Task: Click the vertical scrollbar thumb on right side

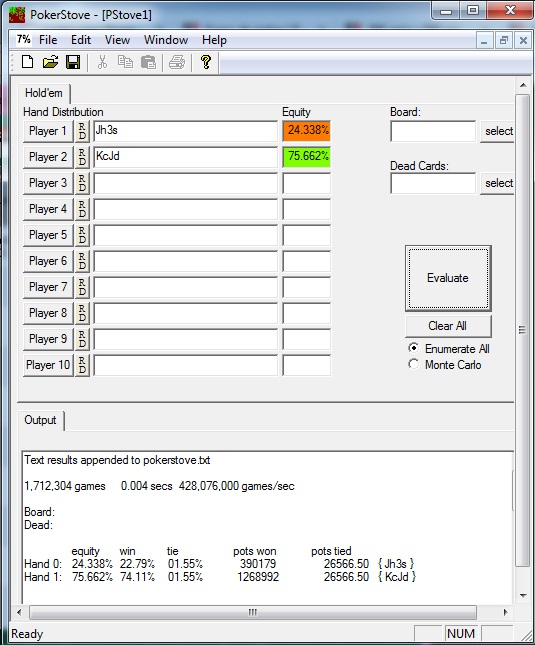Action: [523, 330]
